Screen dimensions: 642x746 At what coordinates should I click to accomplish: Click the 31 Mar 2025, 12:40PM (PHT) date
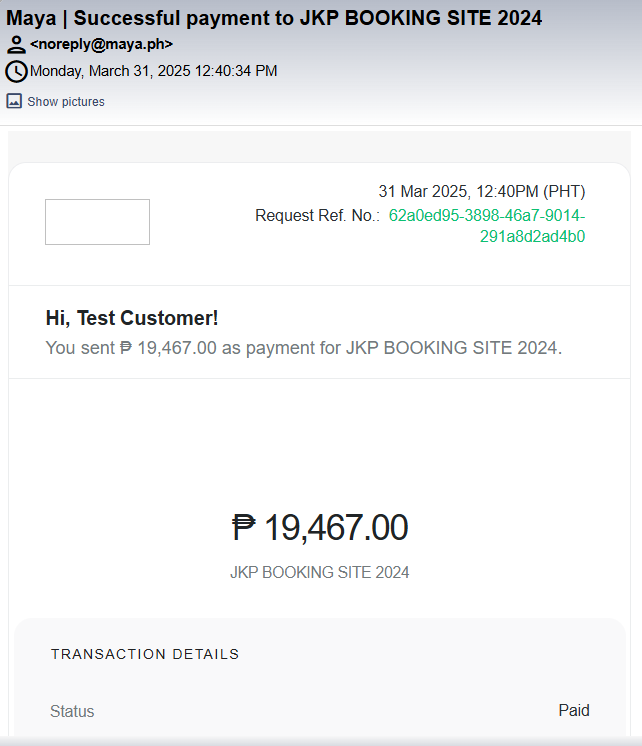[x=481, y=191]
